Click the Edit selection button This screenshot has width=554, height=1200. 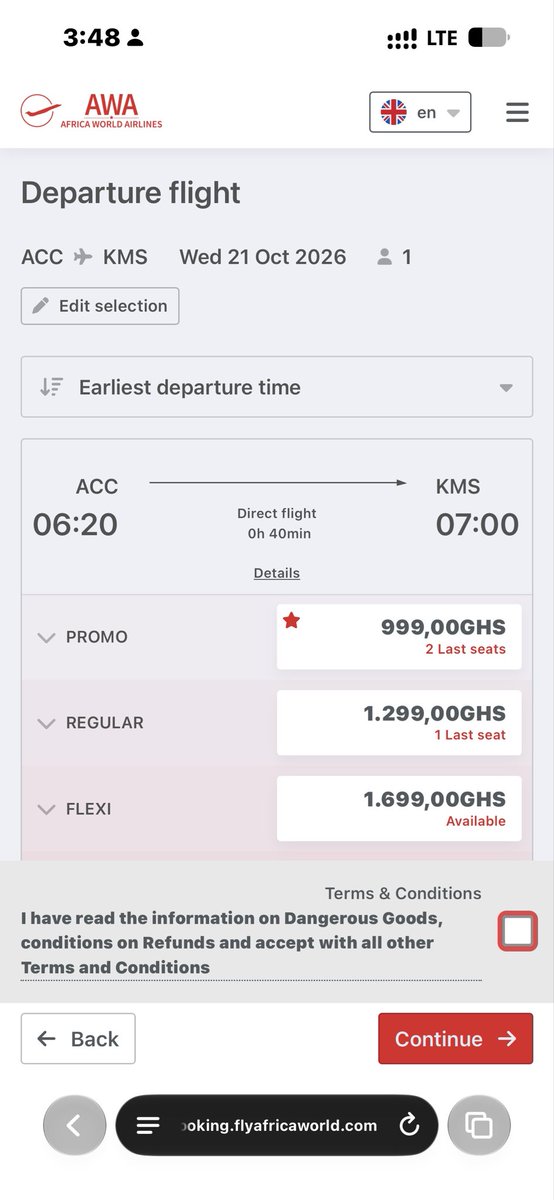[x=100, y=306]
